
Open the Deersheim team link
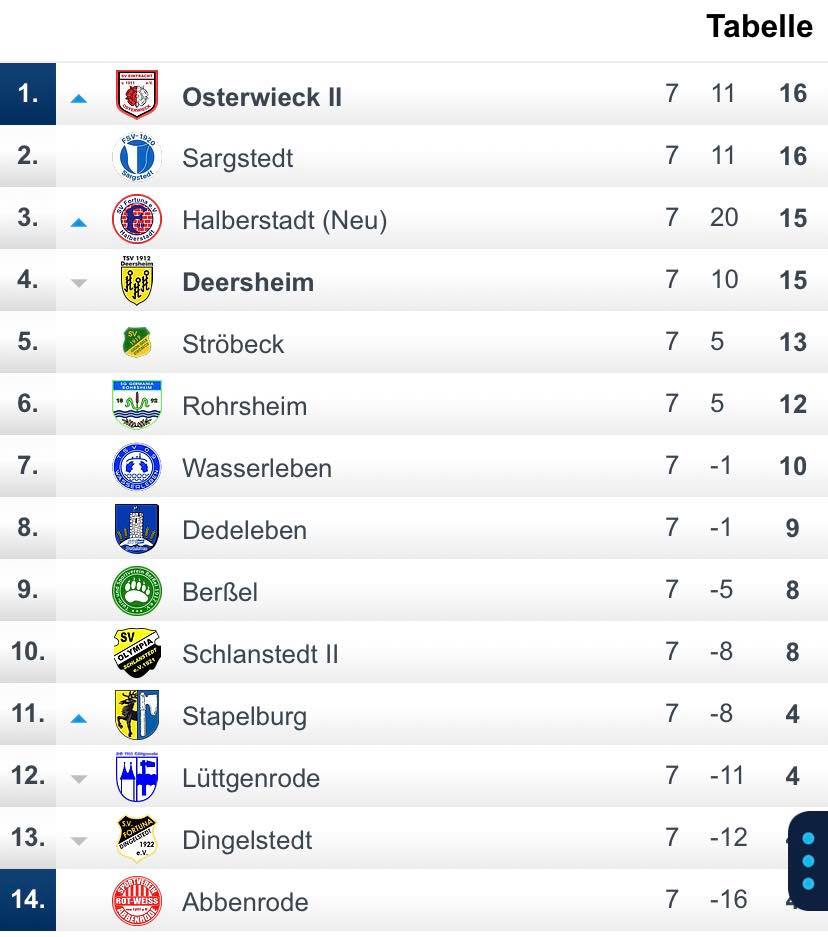tap(248, 282)
